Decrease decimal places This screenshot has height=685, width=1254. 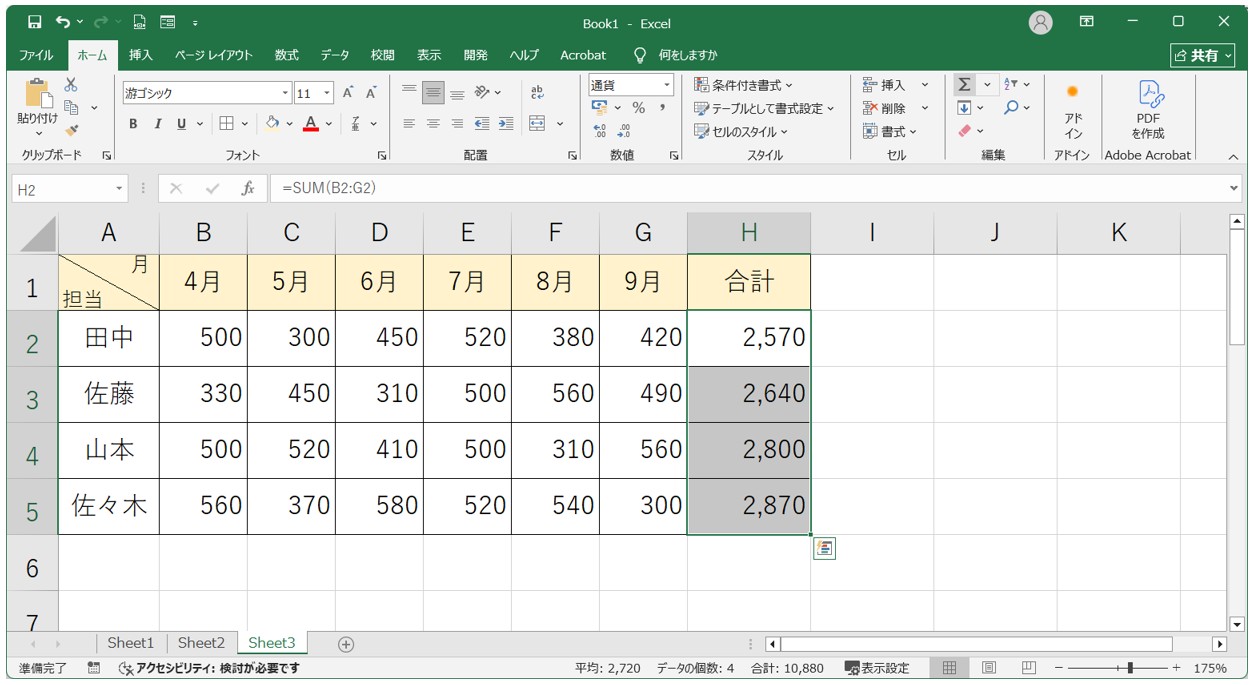[x=624, y=131]
